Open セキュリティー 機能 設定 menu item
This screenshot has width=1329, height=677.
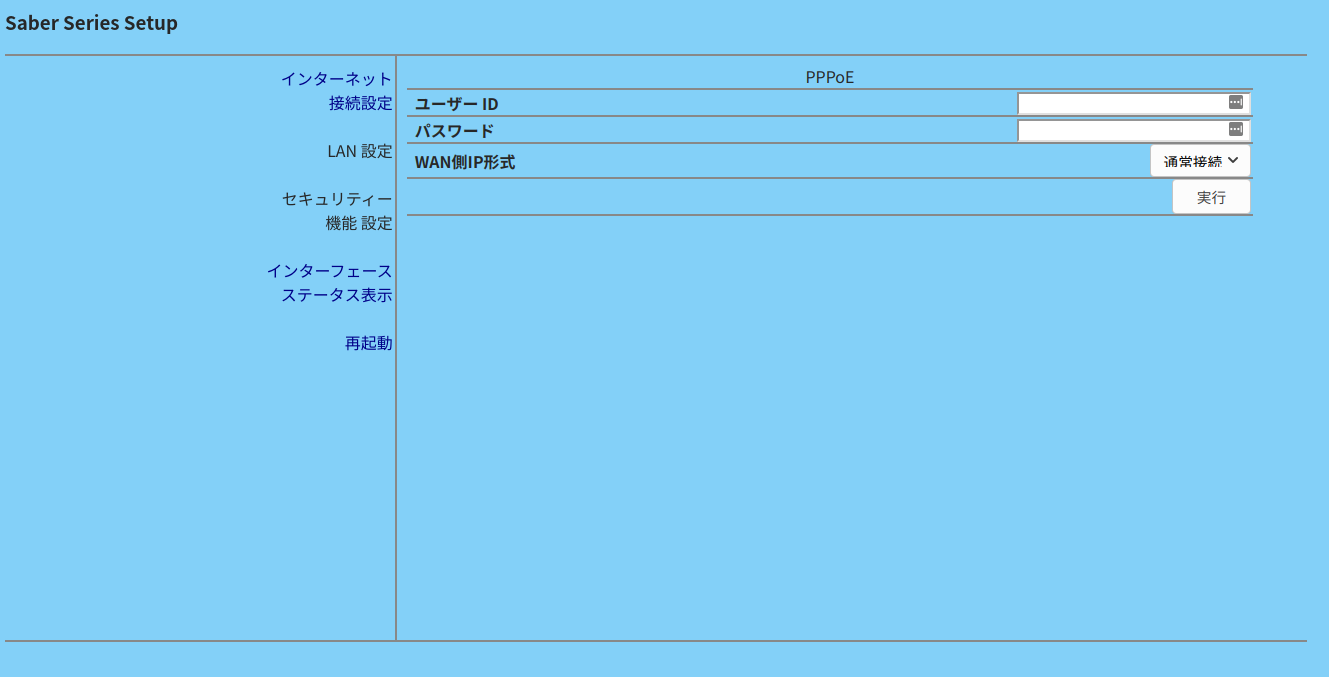337,211
